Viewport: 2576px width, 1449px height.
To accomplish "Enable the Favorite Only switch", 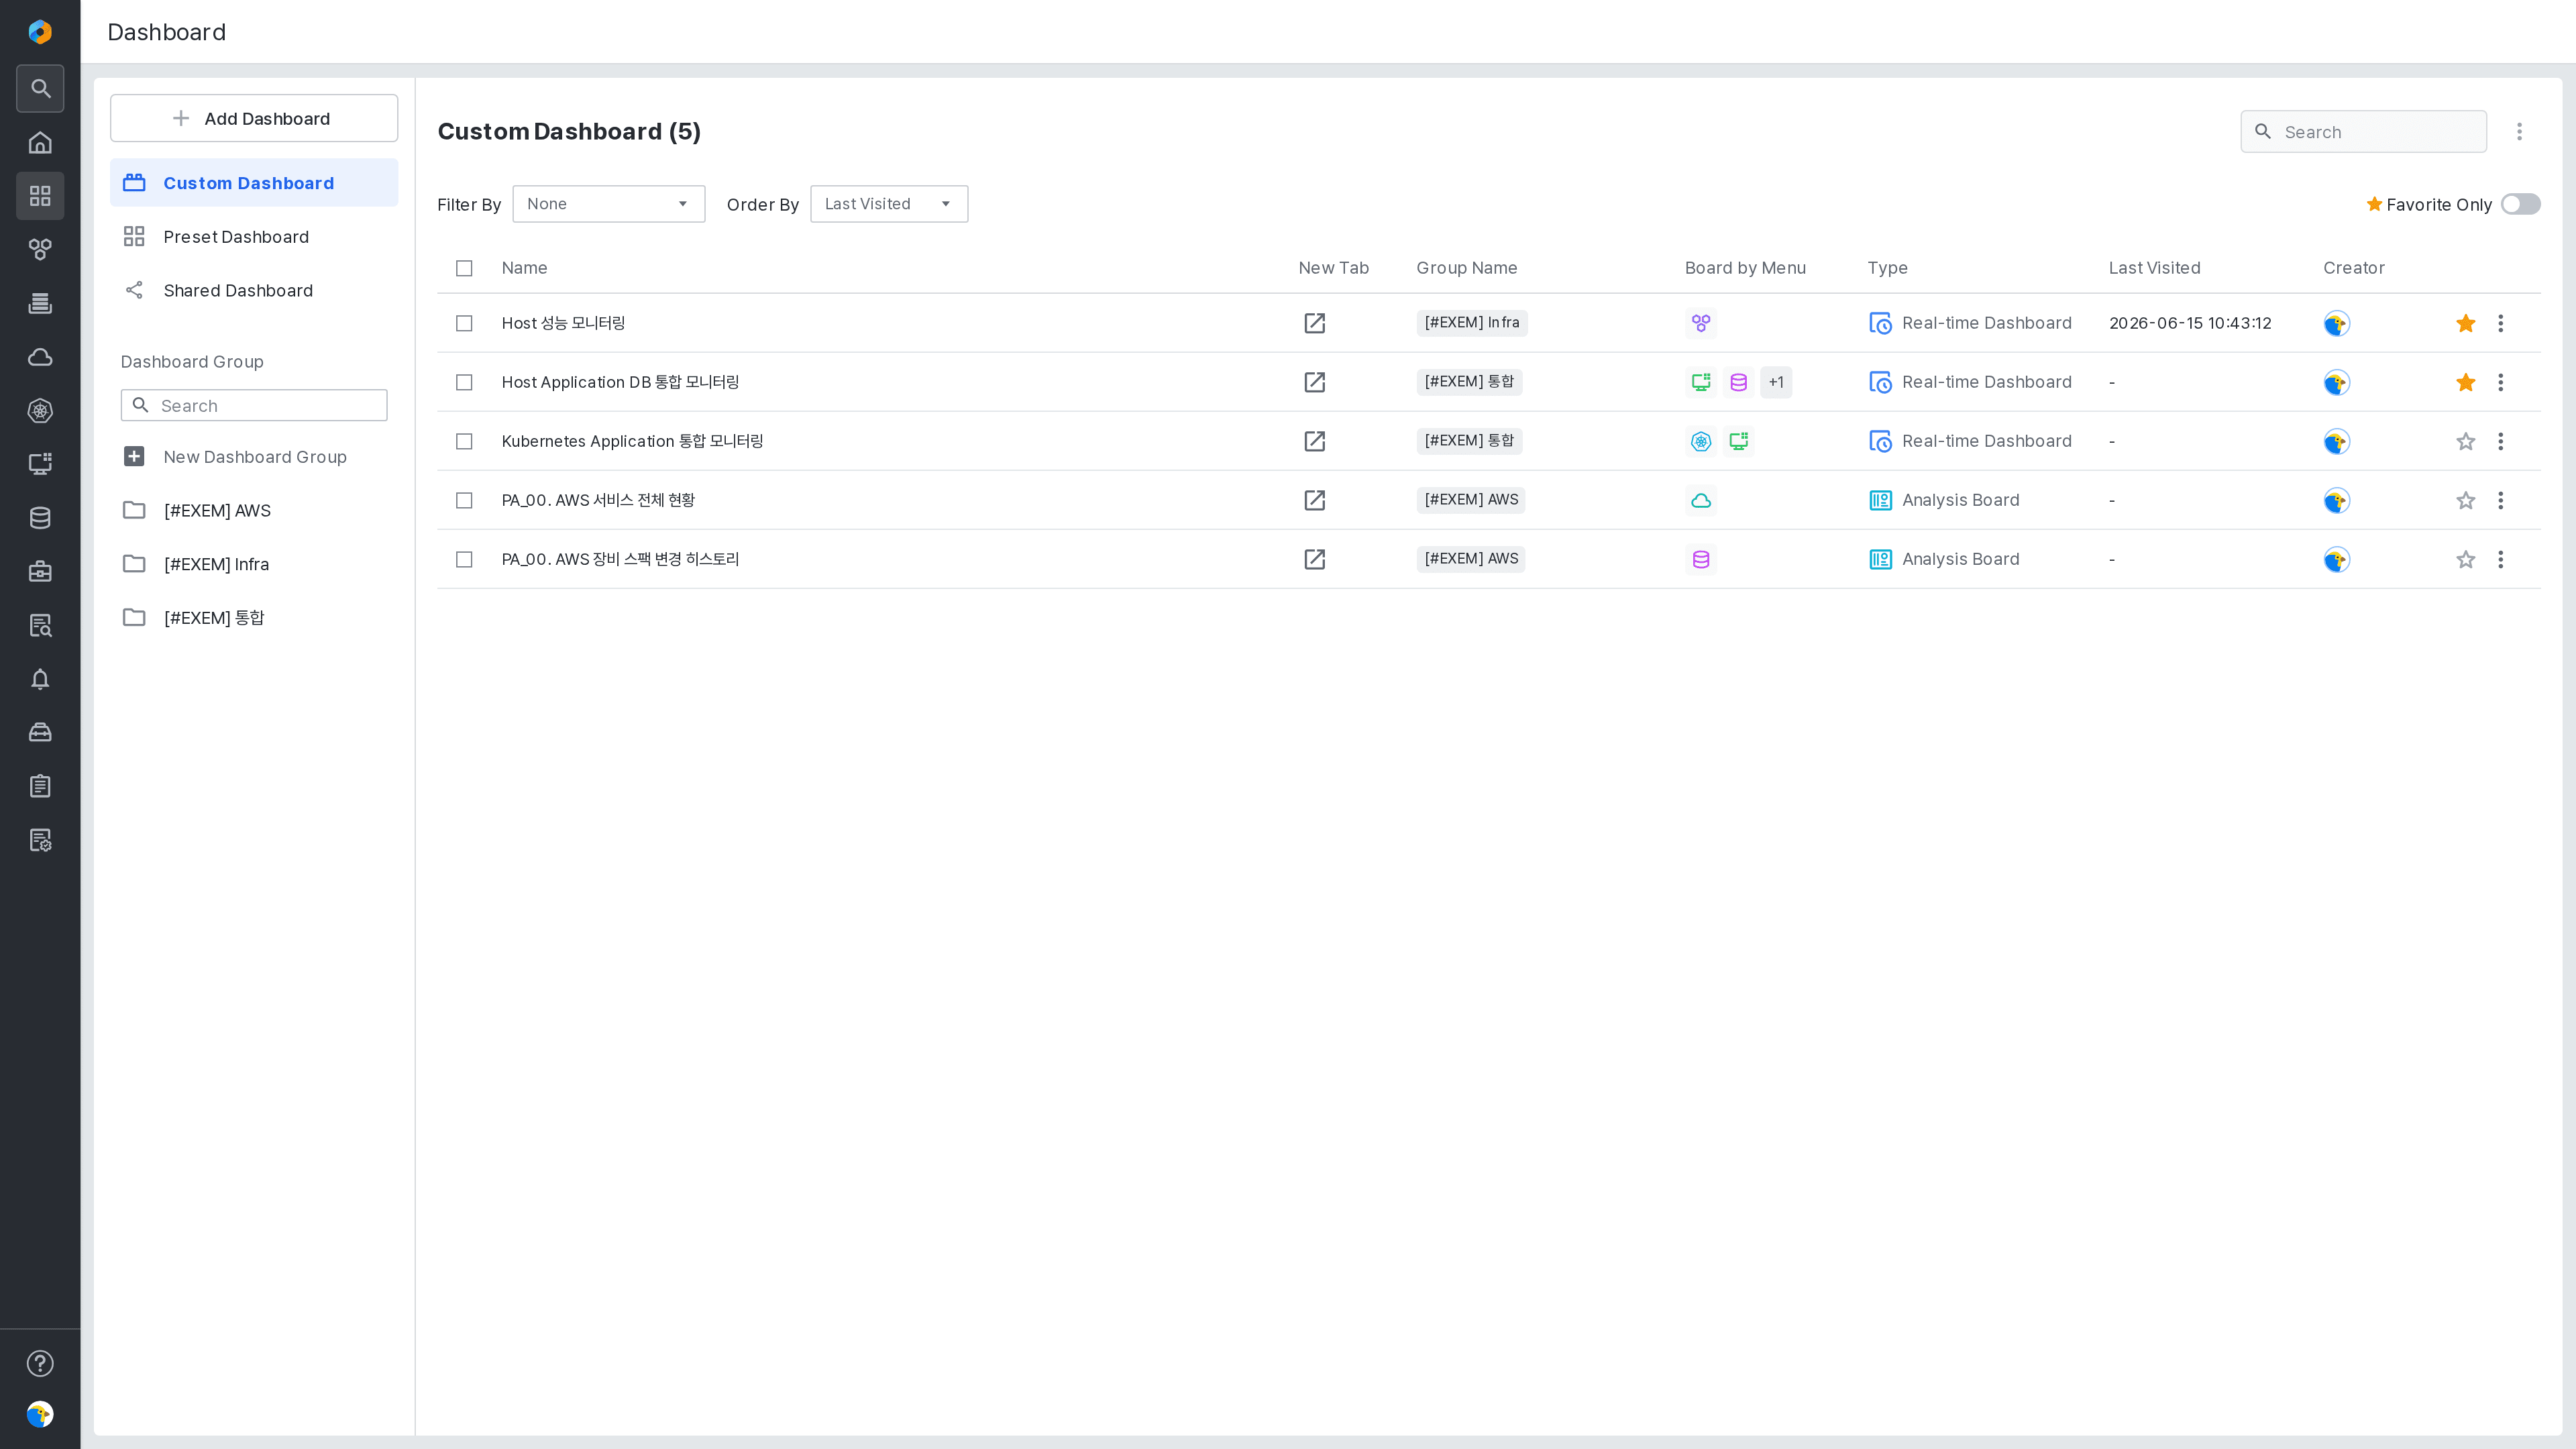I will 2520,204.
